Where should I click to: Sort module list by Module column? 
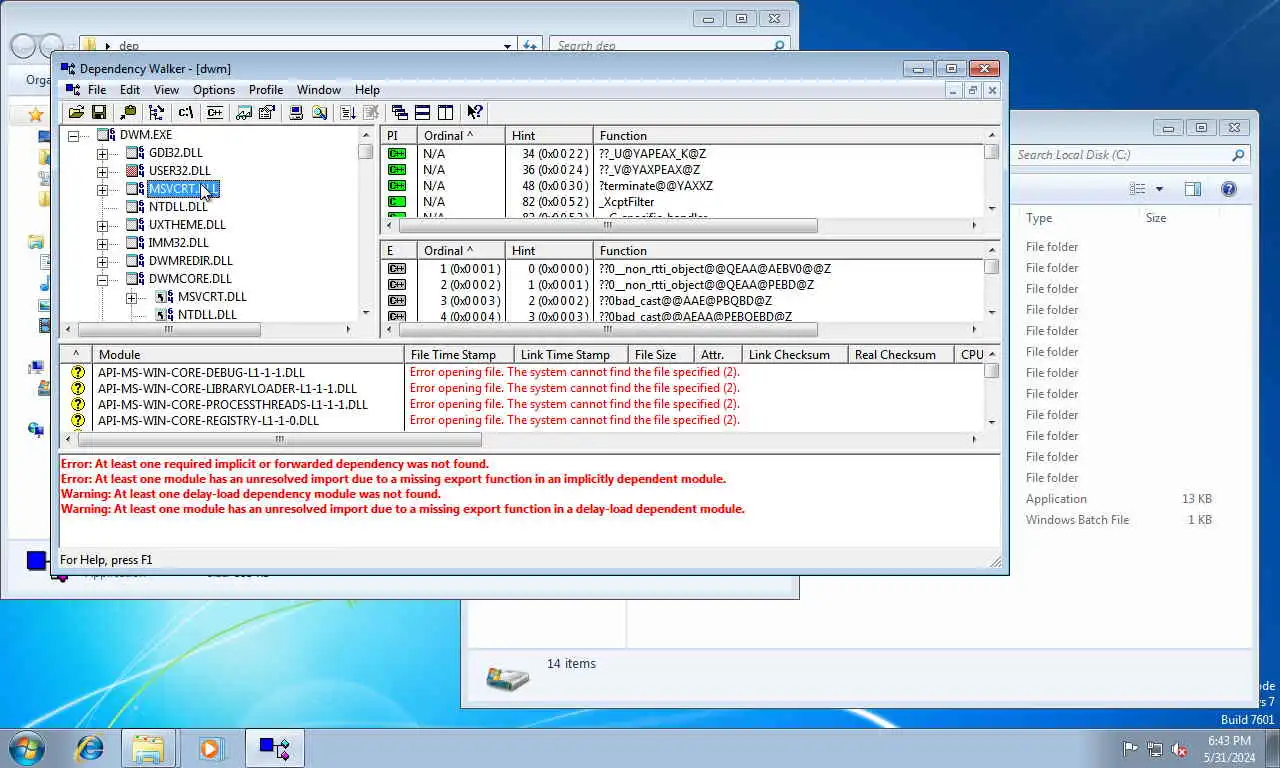(x=249, y=354)
